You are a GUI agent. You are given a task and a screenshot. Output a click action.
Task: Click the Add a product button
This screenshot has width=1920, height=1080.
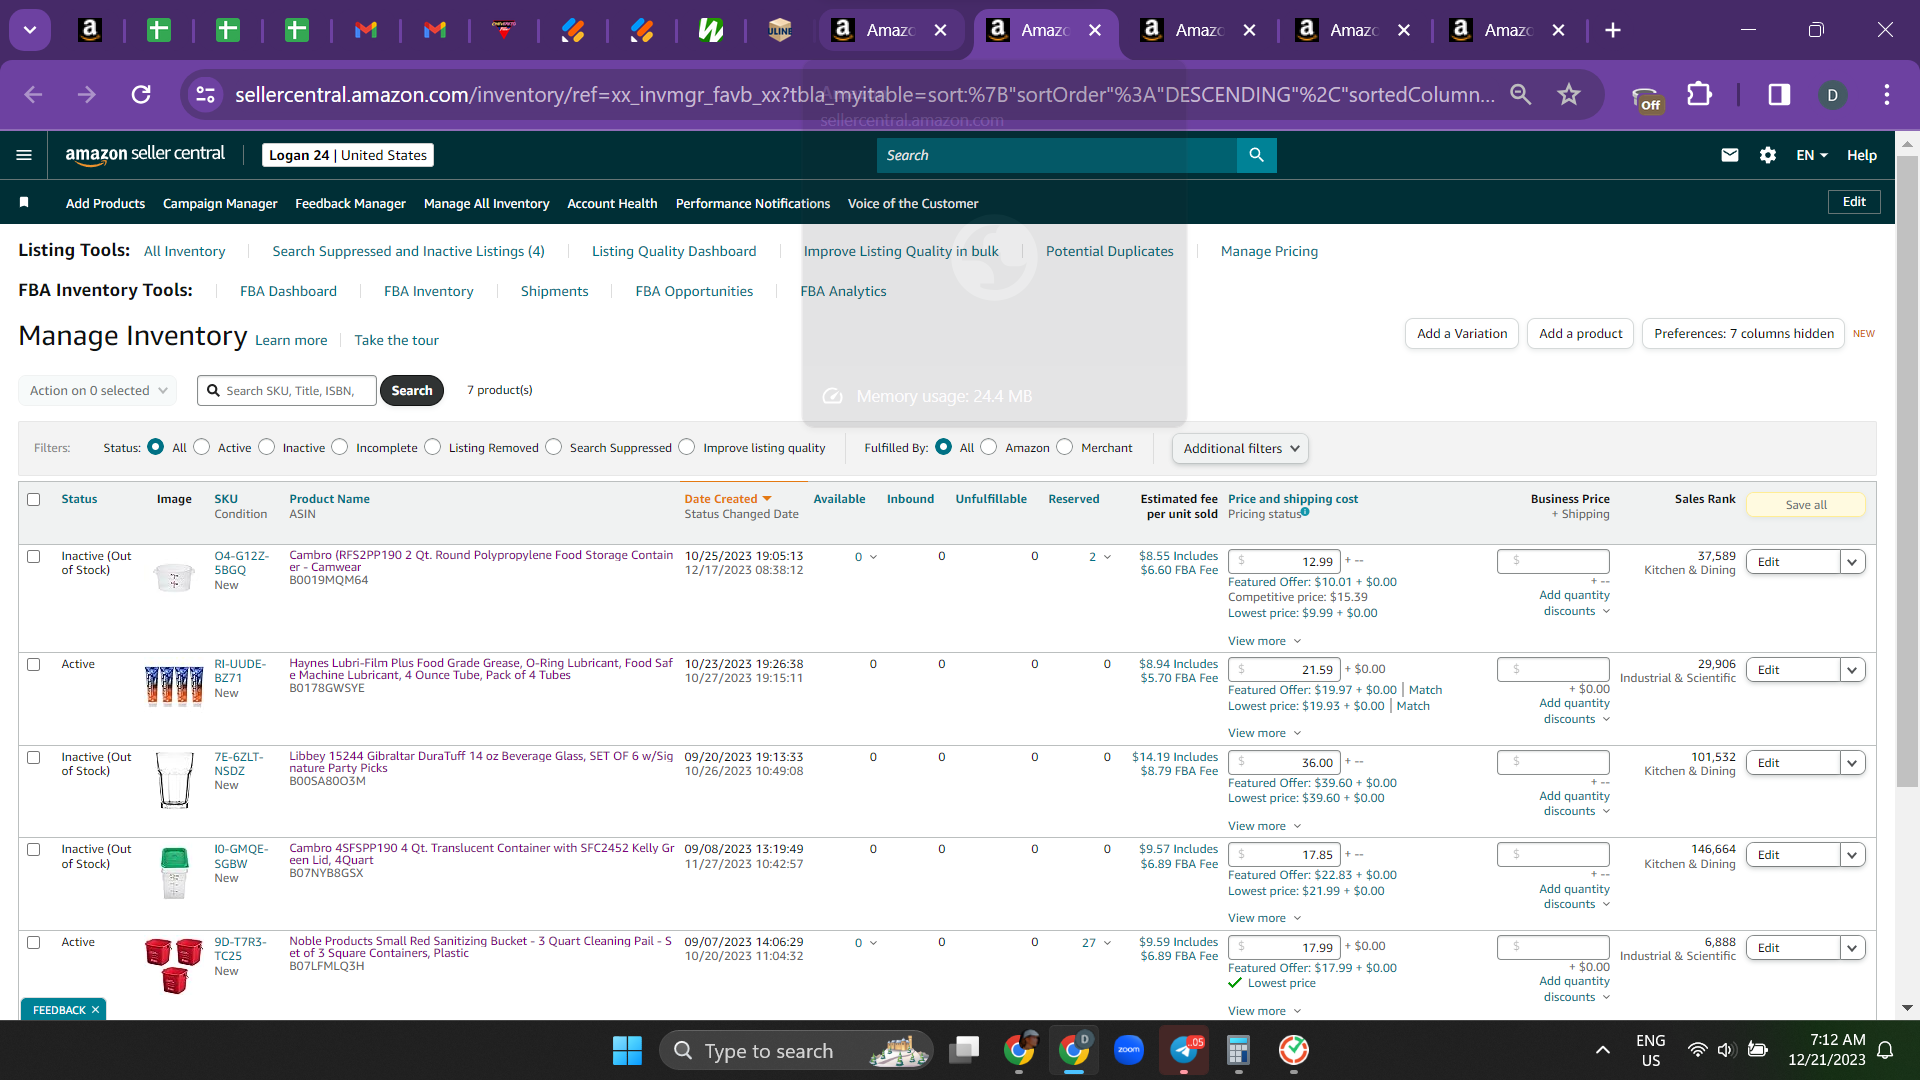[x=1580, y=334]
